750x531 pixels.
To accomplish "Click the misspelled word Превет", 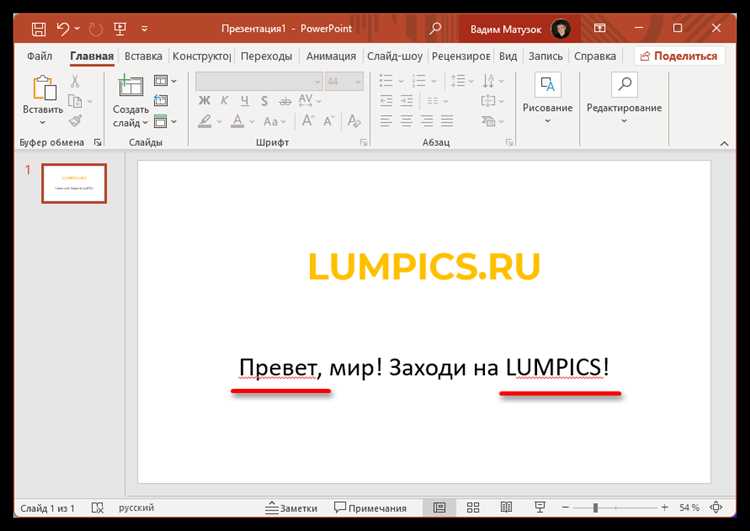I will click(x=277, y=367).
